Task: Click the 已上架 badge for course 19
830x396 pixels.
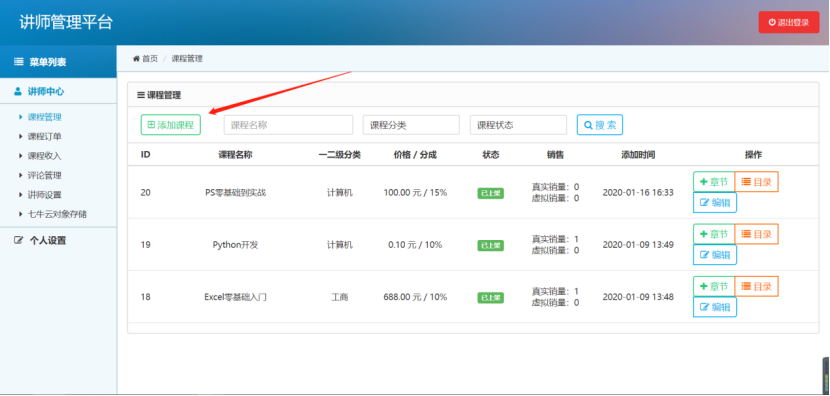Action: (491, 246)
